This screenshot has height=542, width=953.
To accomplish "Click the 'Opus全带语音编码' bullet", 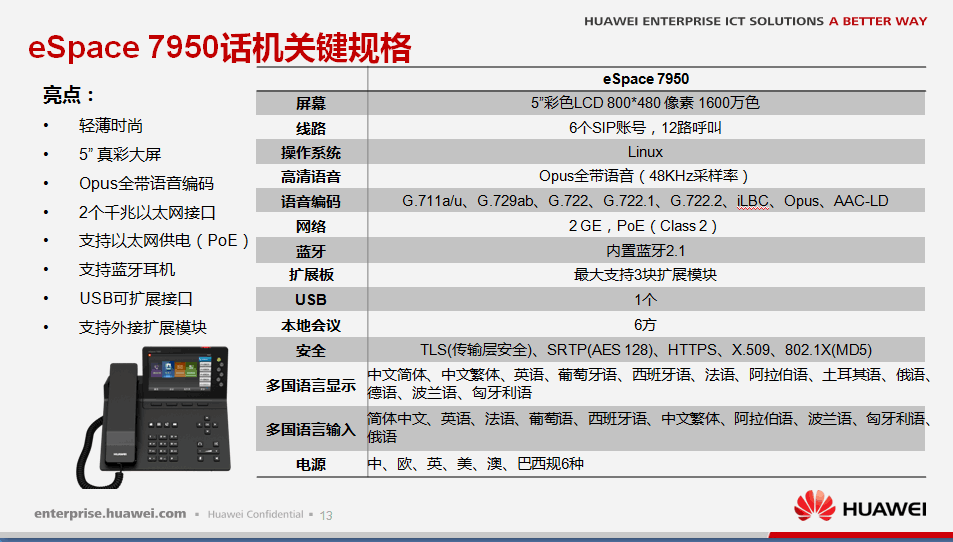I will [x=146, y=184].
